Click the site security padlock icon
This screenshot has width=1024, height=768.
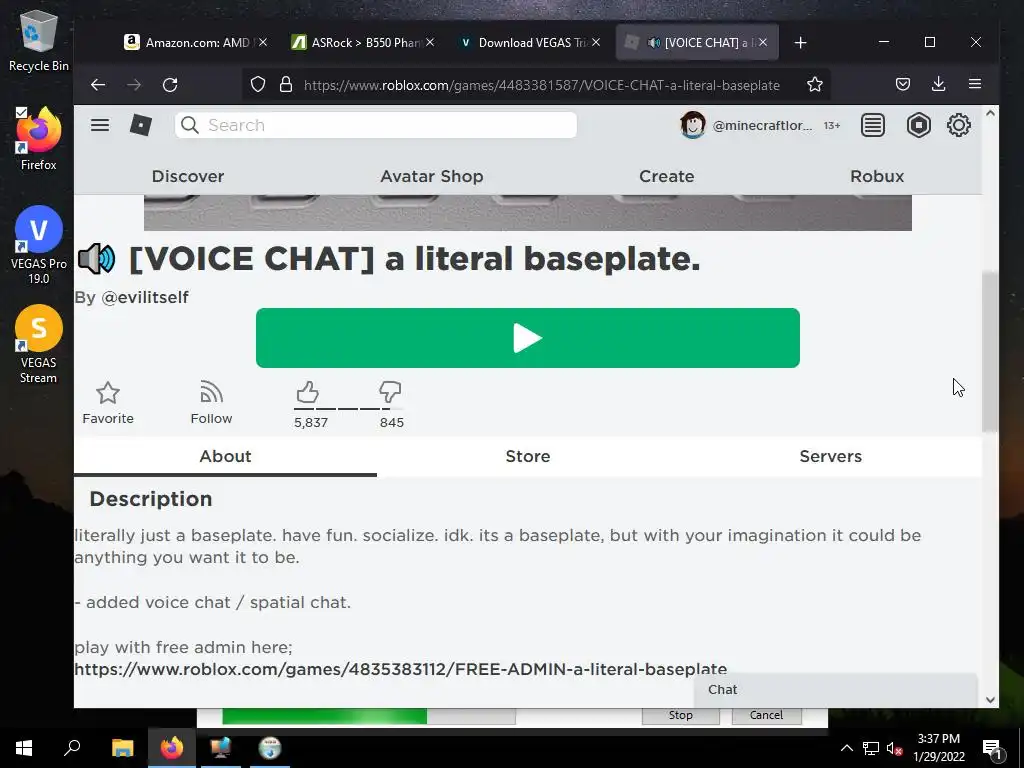point(286,84)
